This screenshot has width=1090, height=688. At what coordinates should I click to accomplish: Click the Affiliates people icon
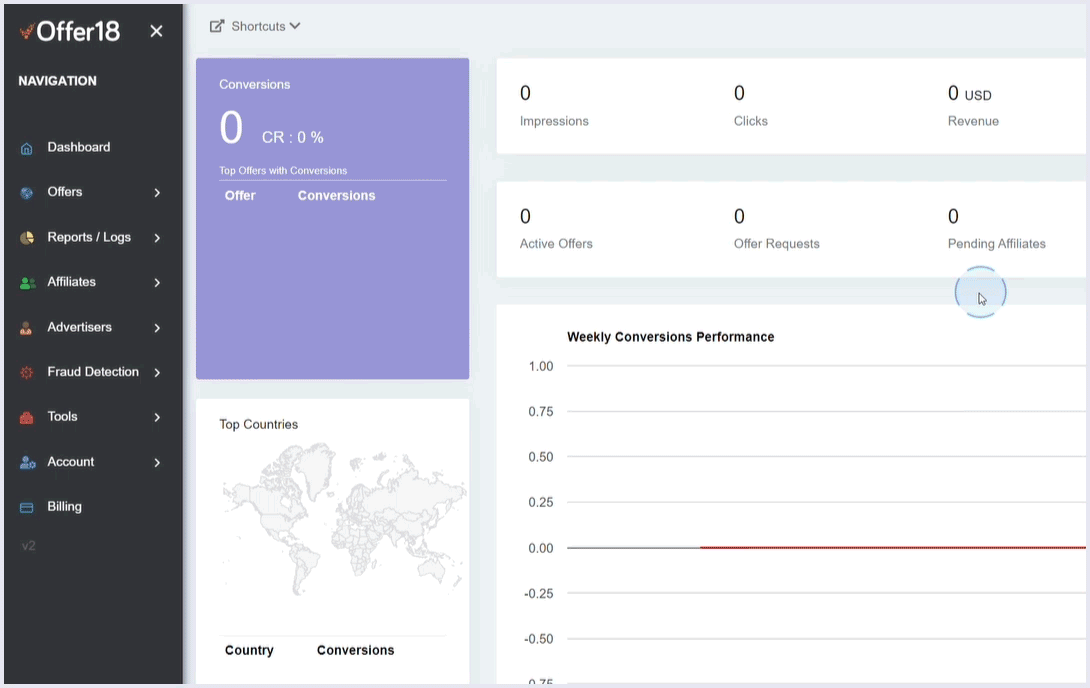click(x=27, y=283)
